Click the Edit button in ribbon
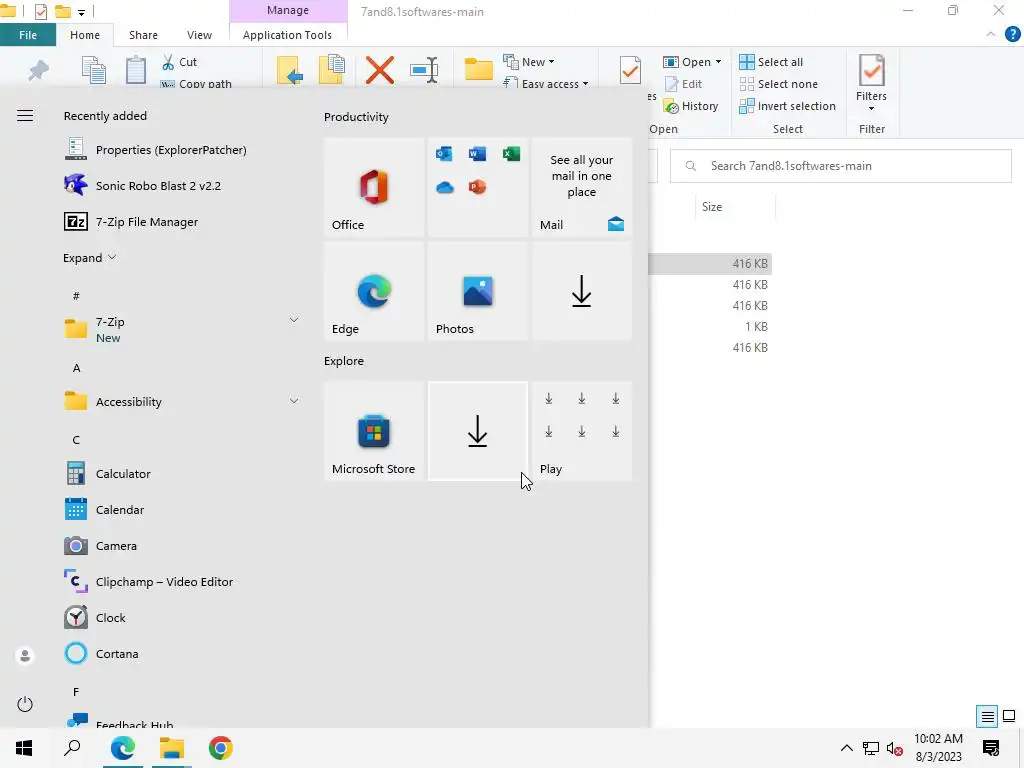This screenshot has width=1024, height=768. click(683, 84)
